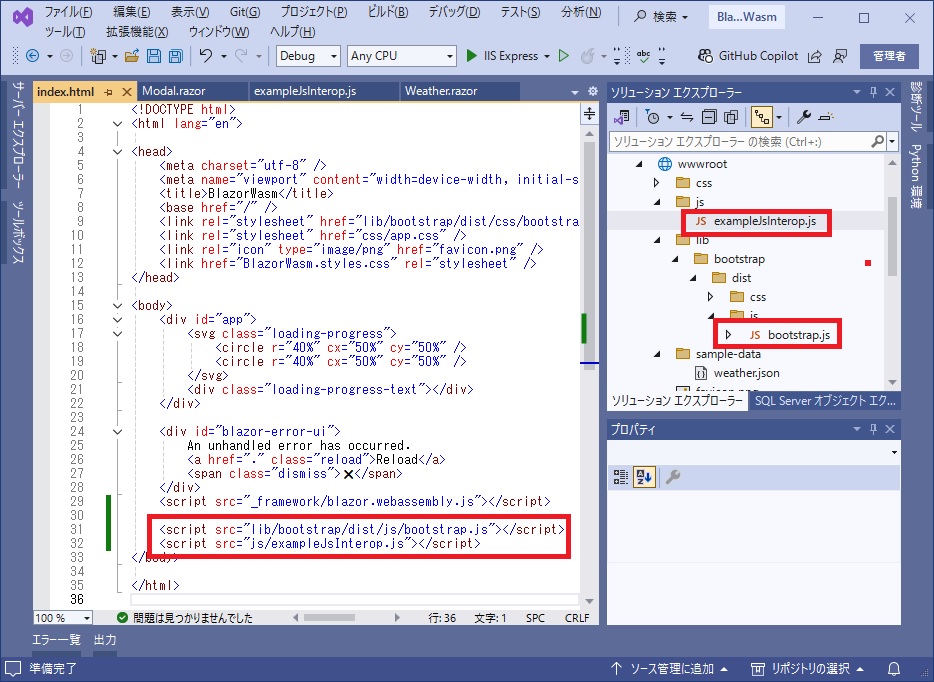Click Start Without Debugging outline play icon

coord(563,56)
